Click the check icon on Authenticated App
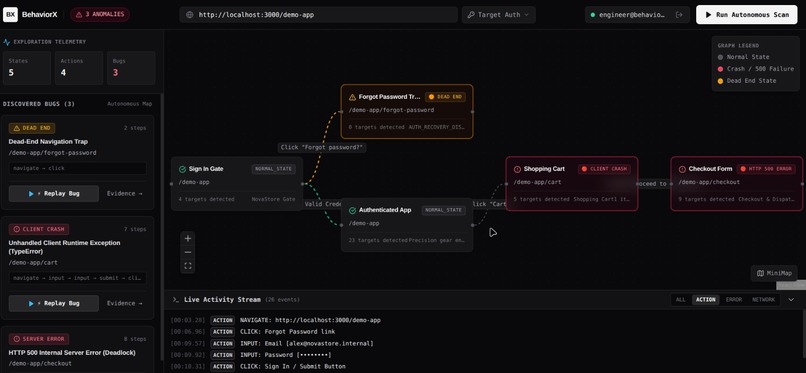The height and width of the screenshot is (373, 806). tap(352, 210)
